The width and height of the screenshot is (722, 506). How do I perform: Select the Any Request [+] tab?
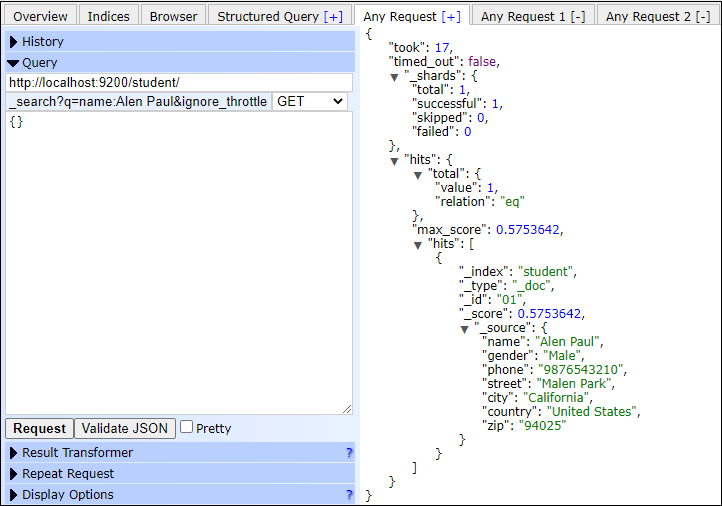(x=412, y=16)
